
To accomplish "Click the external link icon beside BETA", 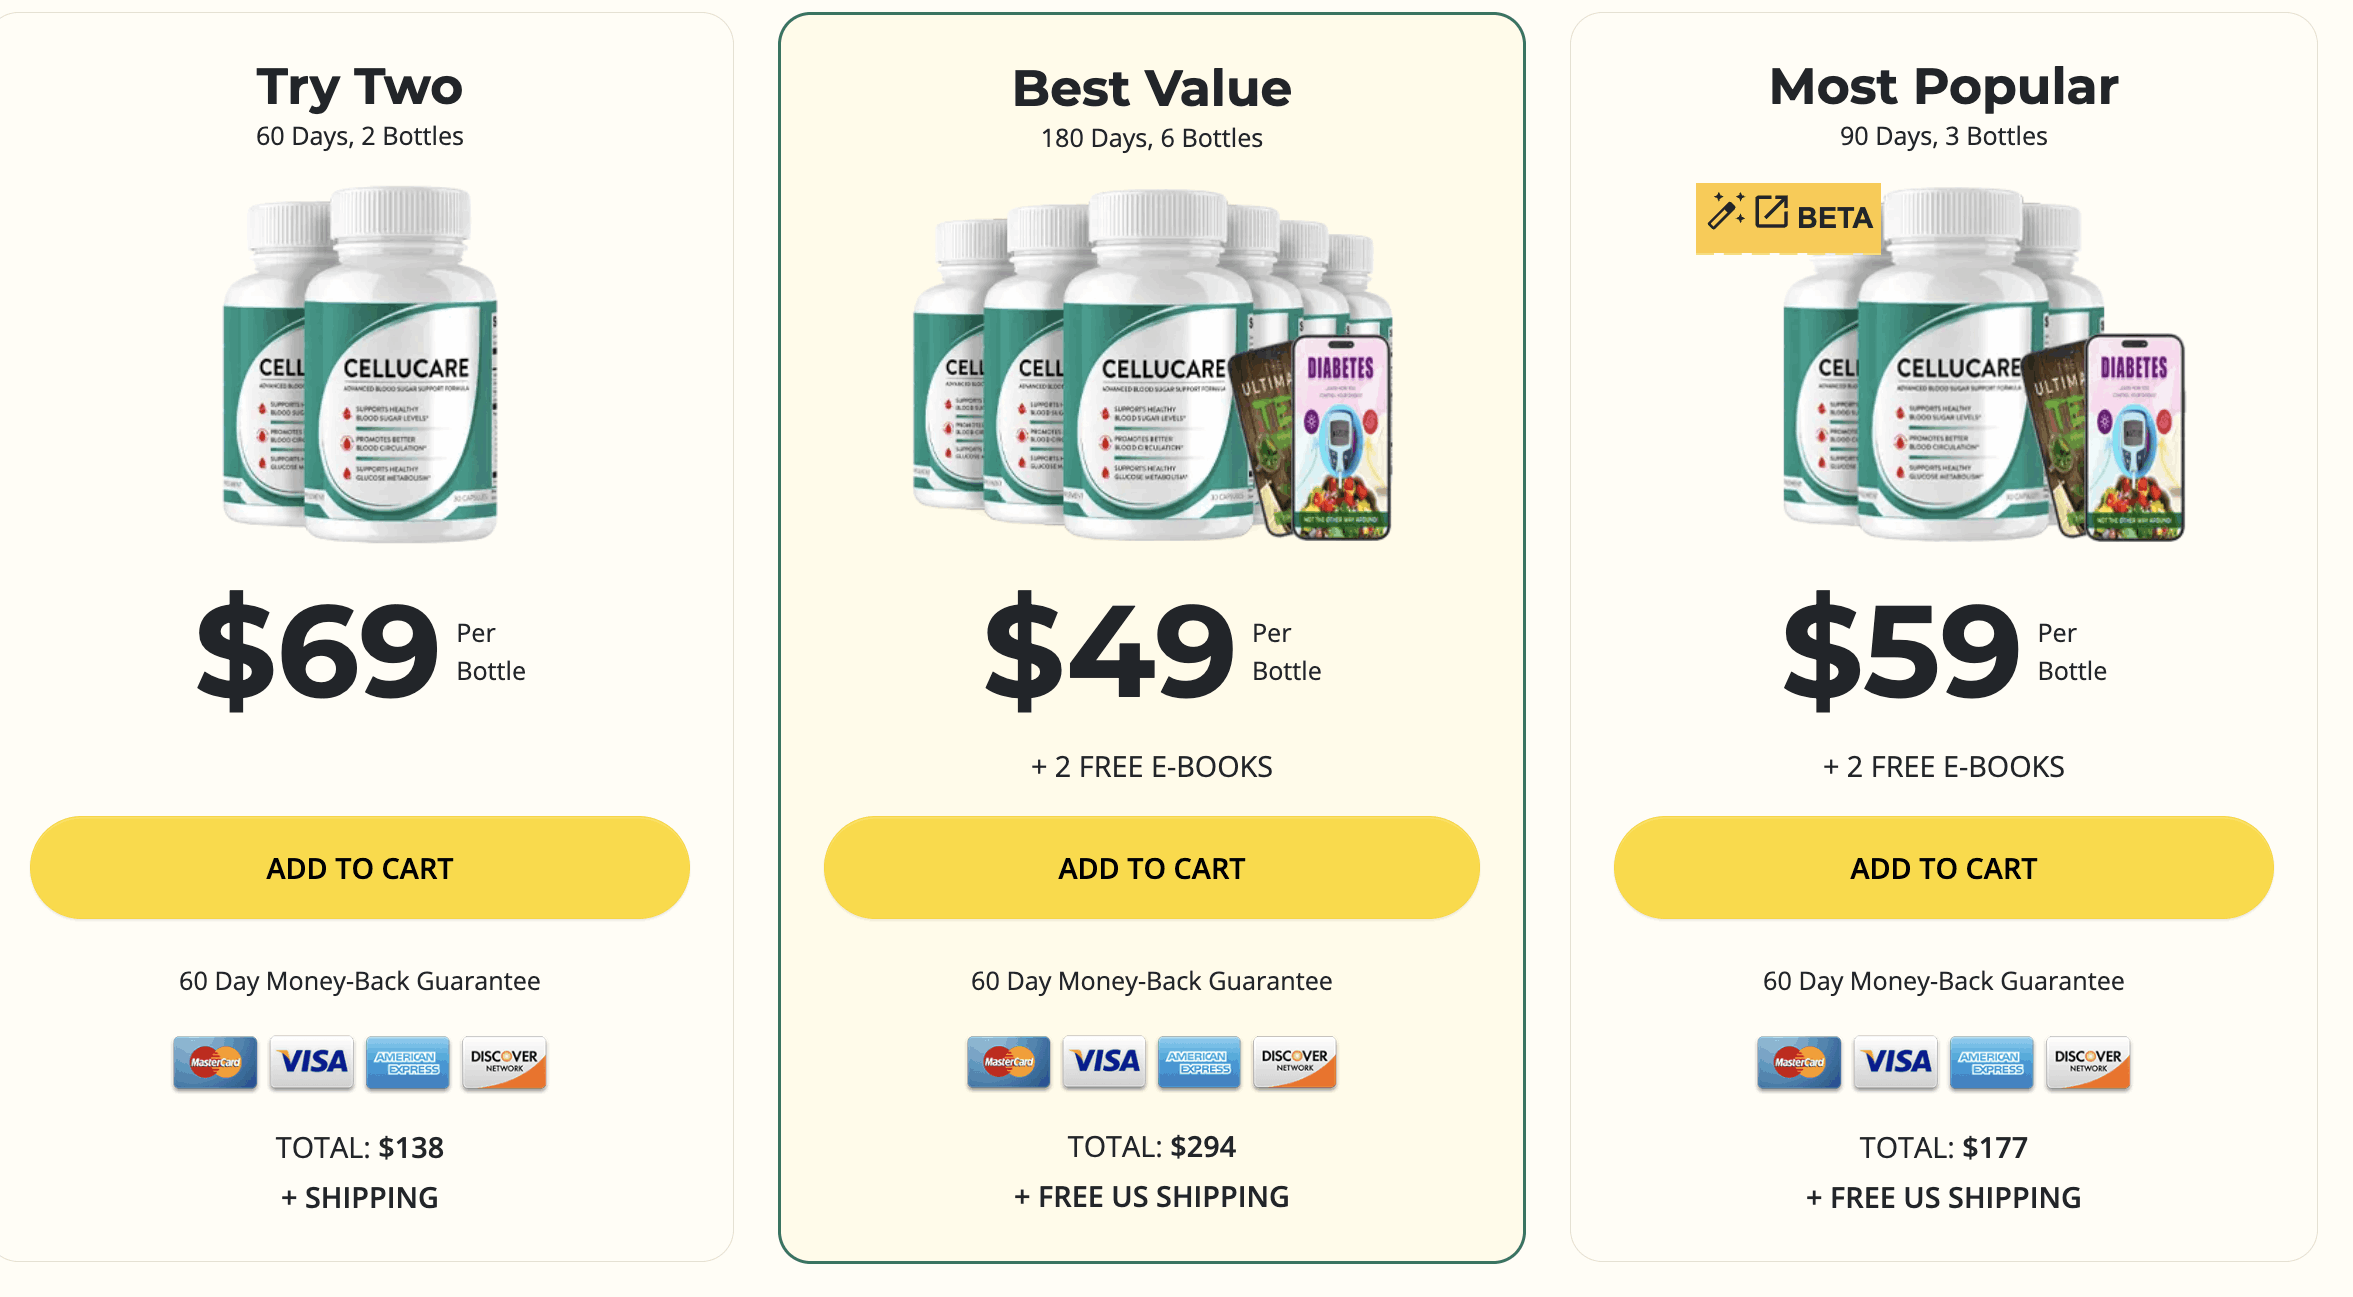I will pos(1771,212).
